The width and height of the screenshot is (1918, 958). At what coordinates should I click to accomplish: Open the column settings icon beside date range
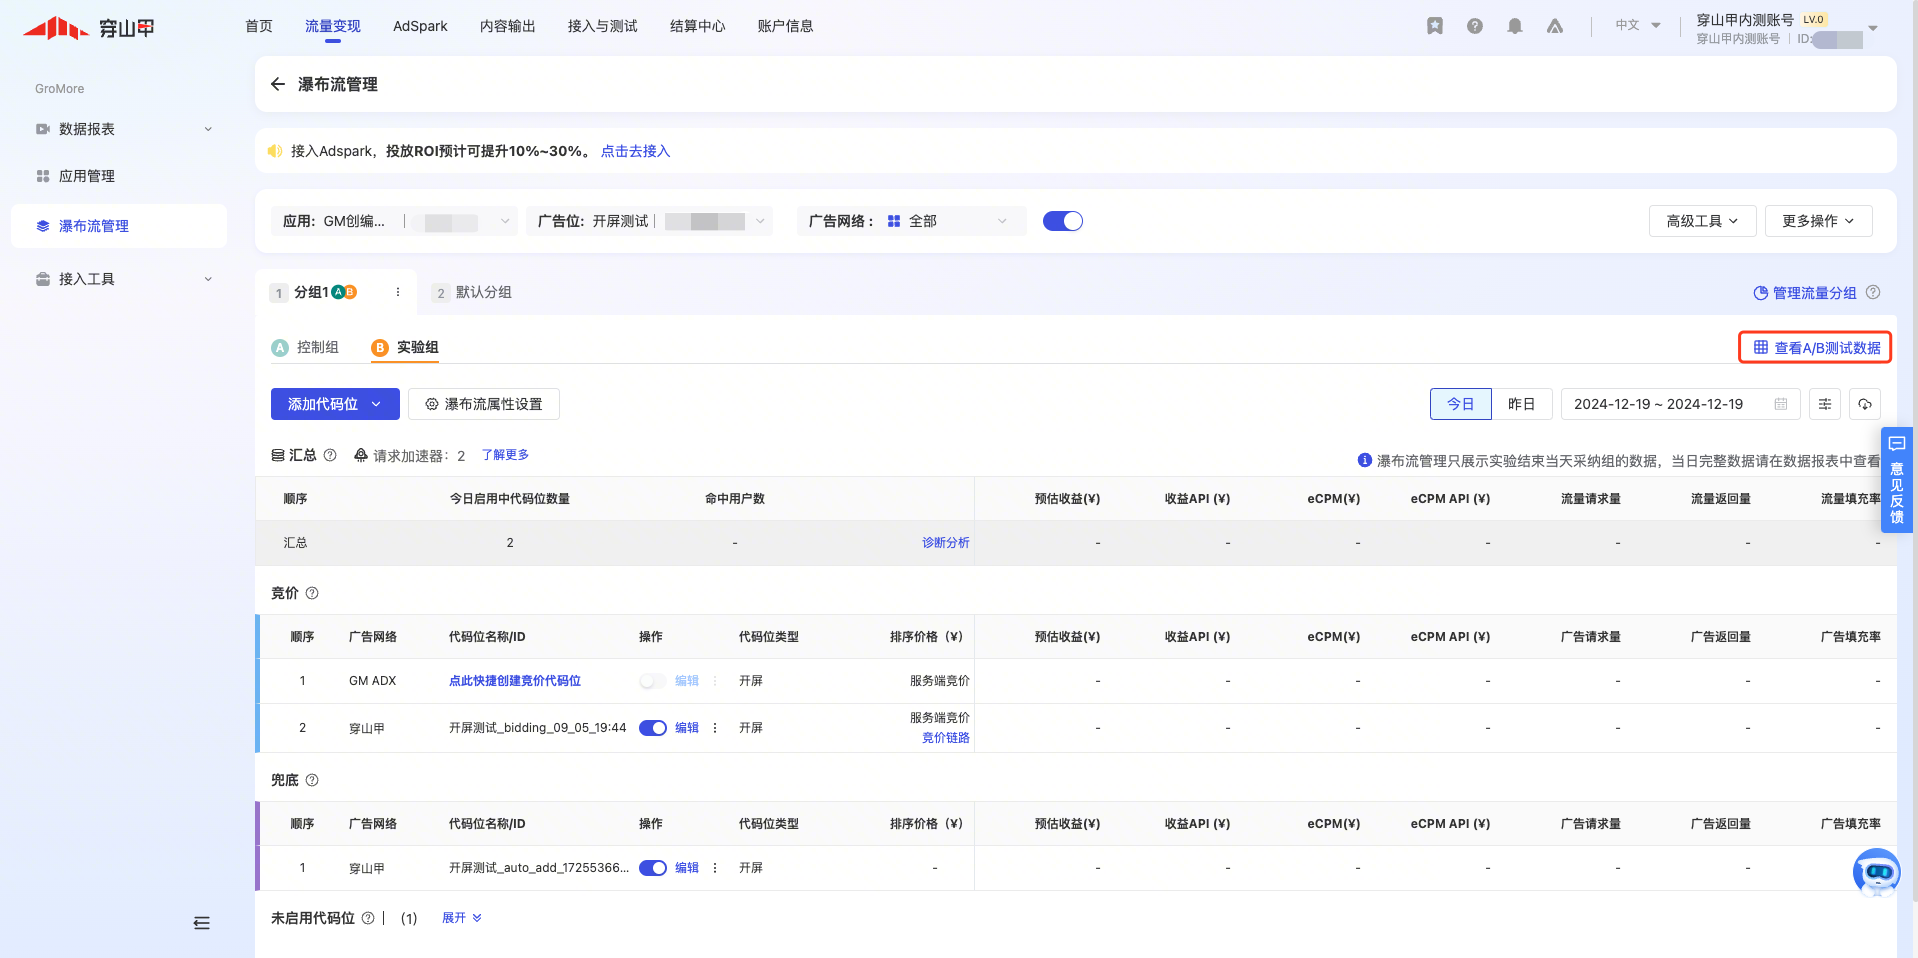click(1825, 404)
